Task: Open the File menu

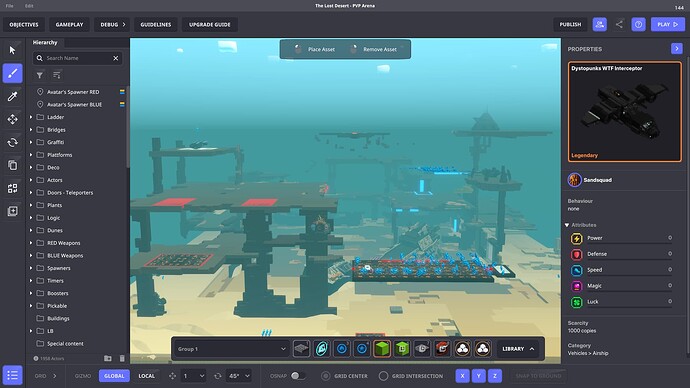Action: point(10,6)
